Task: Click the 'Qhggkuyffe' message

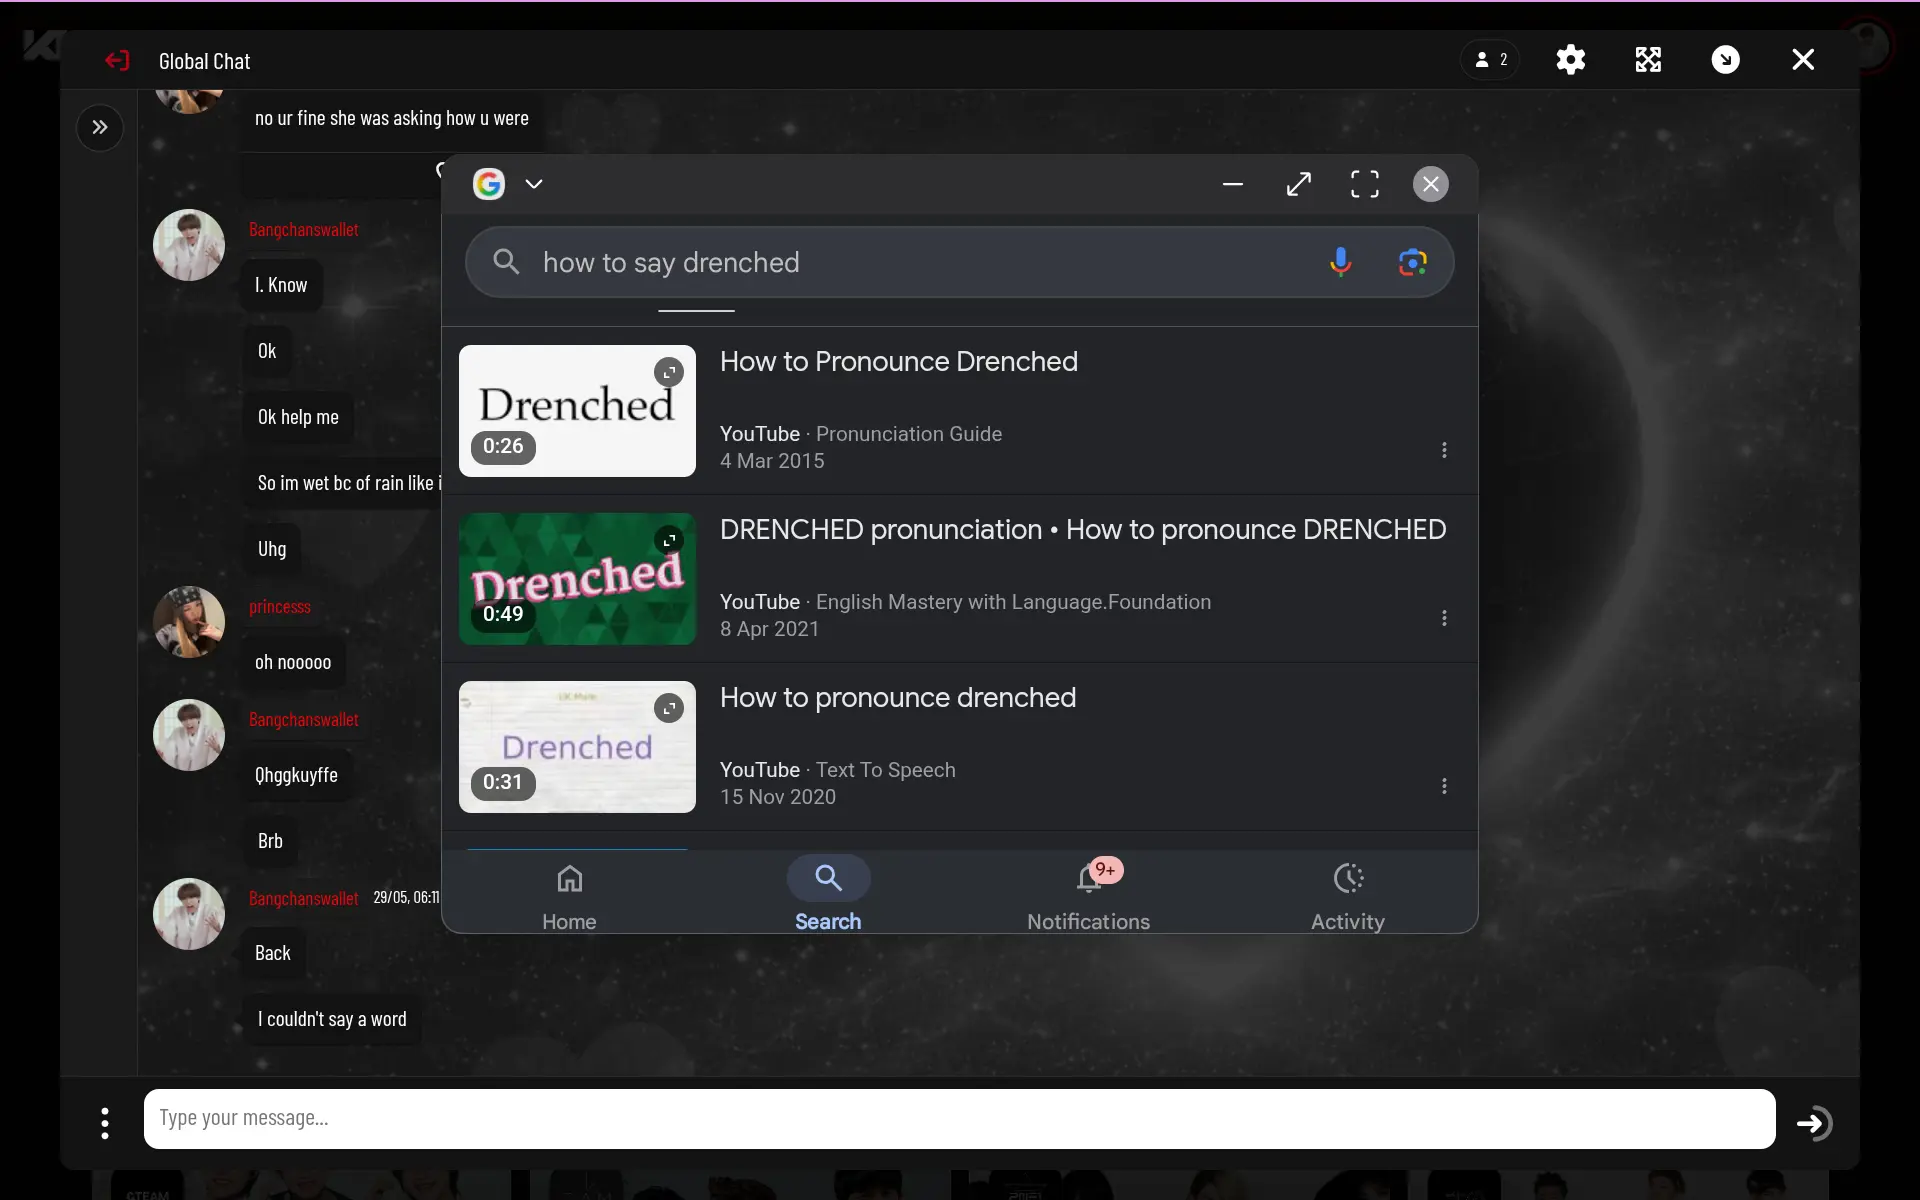Action: tap(297, 775)
